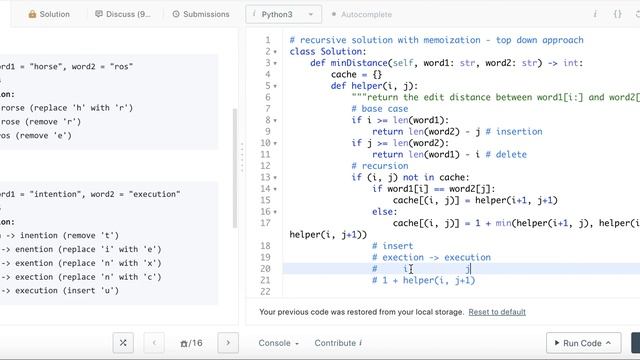Click the 'return len(word2) - j' line
The height and width of the screenshot is (360, 640).
426,132
